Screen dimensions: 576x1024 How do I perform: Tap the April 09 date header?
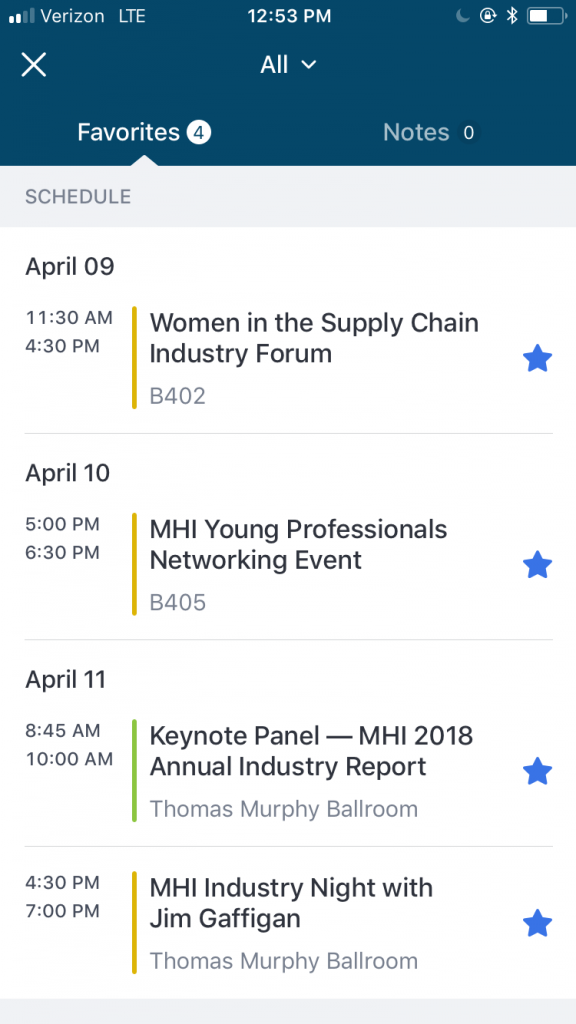click(69, 266)
